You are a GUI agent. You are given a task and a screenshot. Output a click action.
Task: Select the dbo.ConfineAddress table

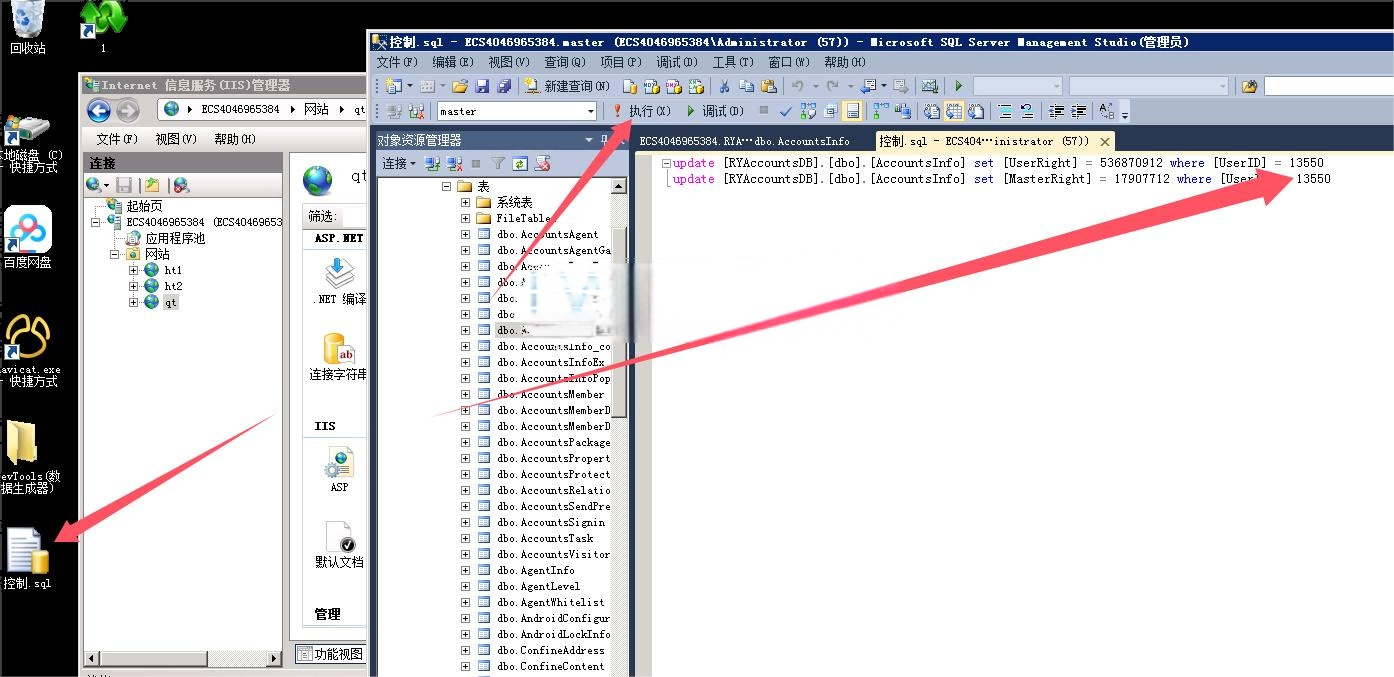click(551, 650)
